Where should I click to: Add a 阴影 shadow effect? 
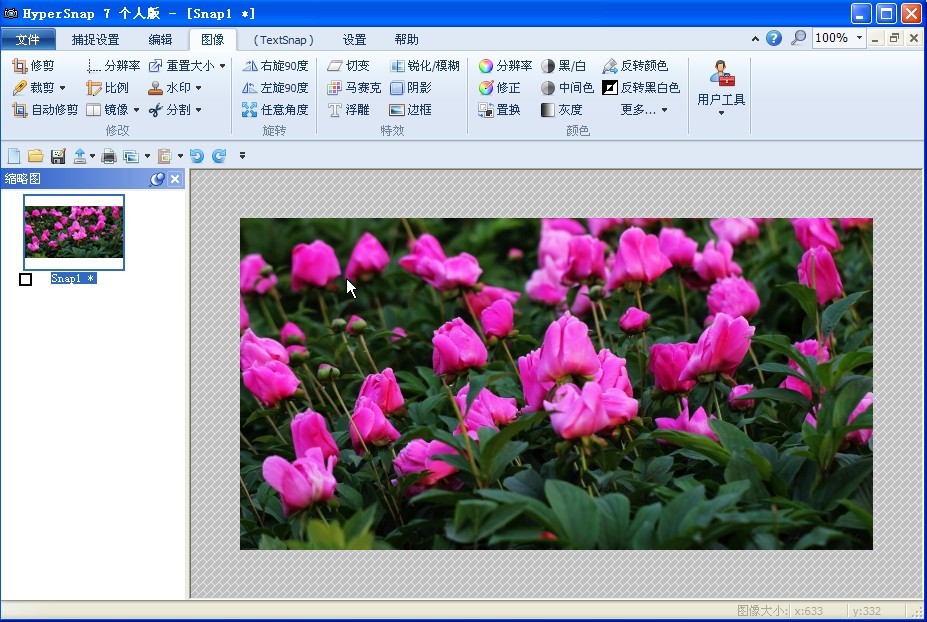(411, 88)
